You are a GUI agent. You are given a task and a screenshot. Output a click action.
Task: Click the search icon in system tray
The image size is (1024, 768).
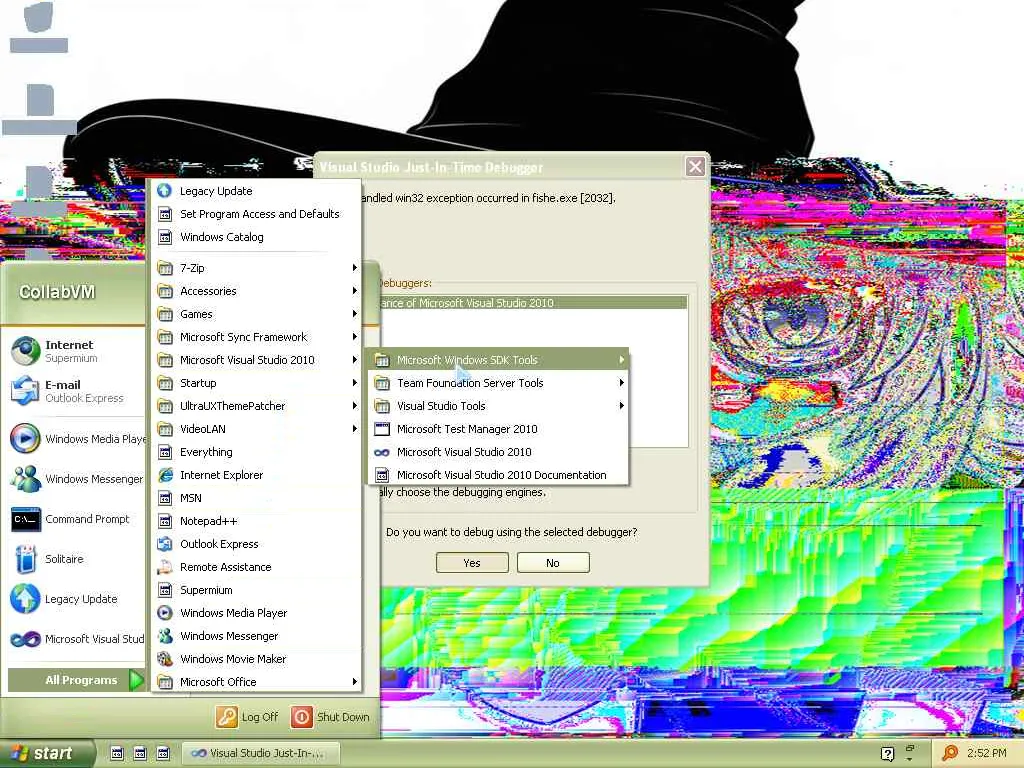(x=950, y=753)
